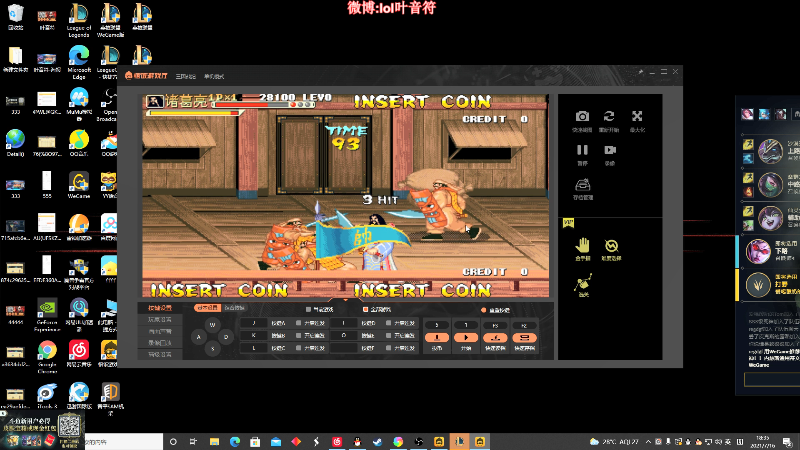Toggle turbo checkbox in the empty-key row
Image resolution: width=800 pixels, height=450 pixels.
pyautogui.click(x=388, y=348)
